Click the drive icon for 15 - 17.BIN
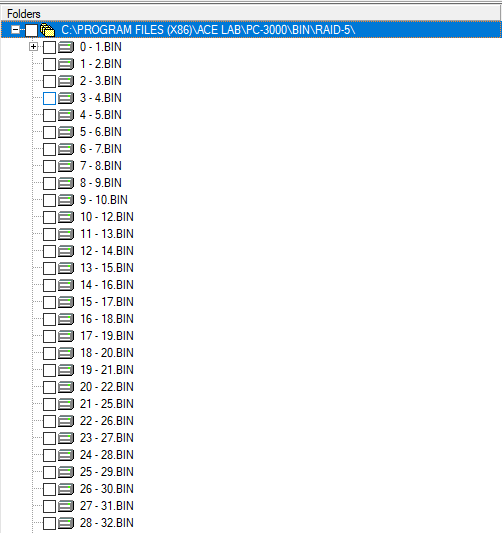The image size is (502, 533). 66,302
